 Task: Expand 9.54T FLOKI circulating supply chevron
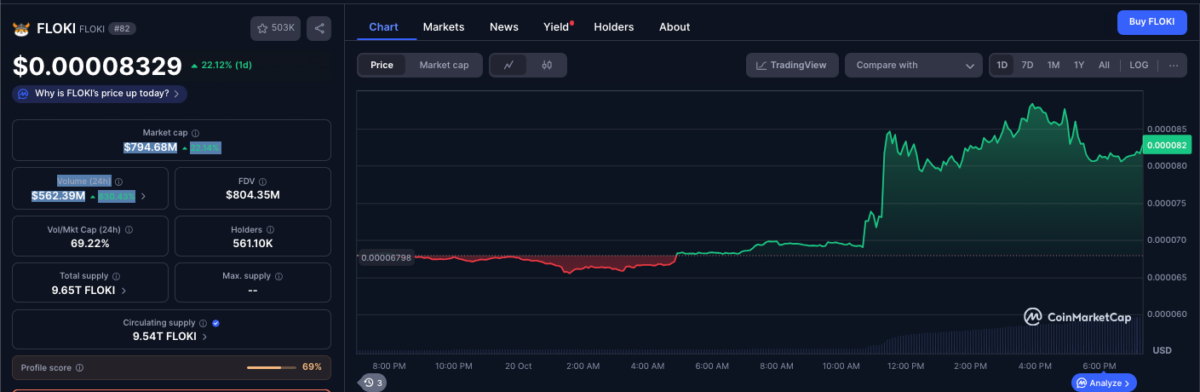[x=204, y=337]
